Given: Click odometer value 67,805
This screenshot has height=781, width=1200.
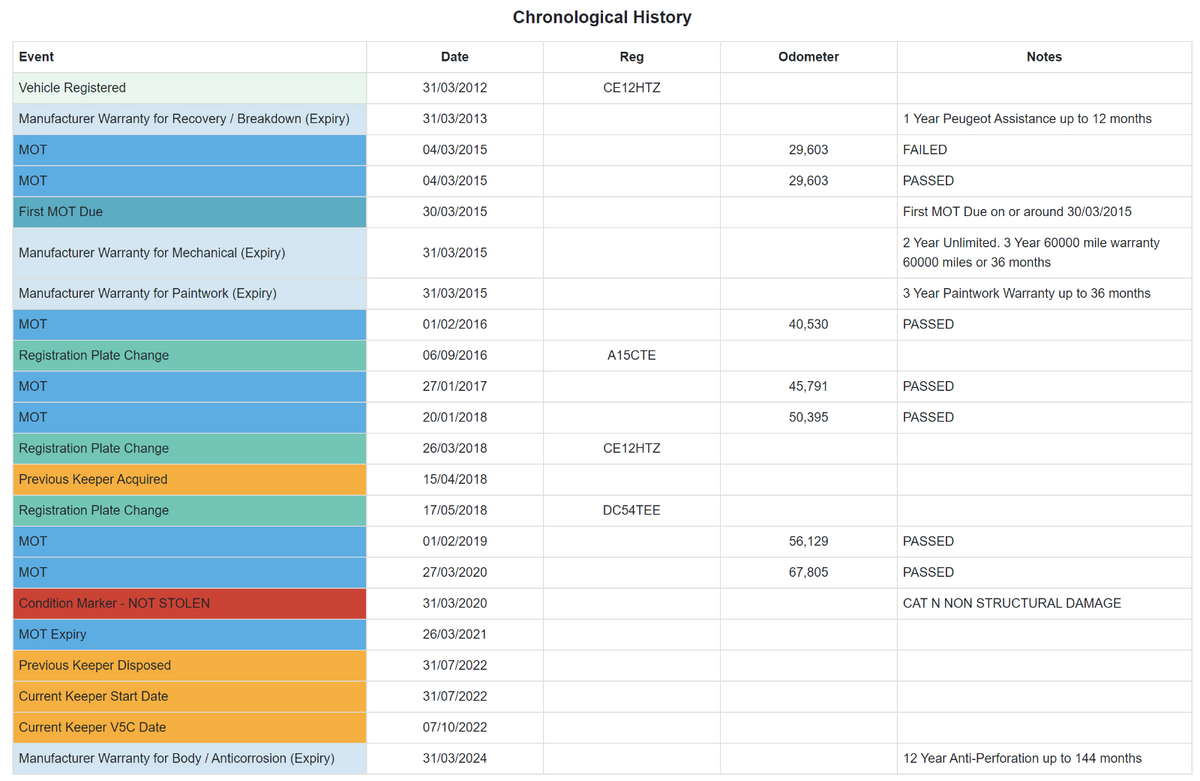Looking at the screenshot, I should coord(808,573).
